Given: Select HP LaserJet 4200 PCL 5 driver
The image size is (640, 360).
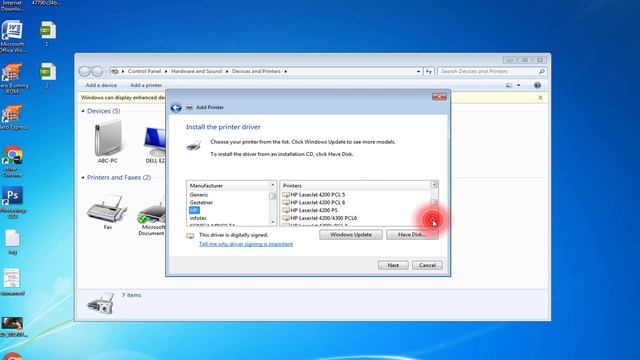Looking at the screenshot, I should (x=313, y=195).
